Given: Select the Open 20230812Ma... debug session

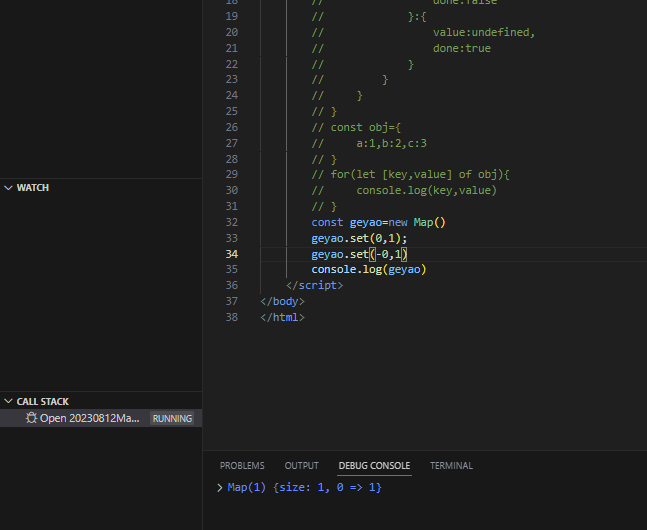Looking at the screenshot, I should pos(90,418).
